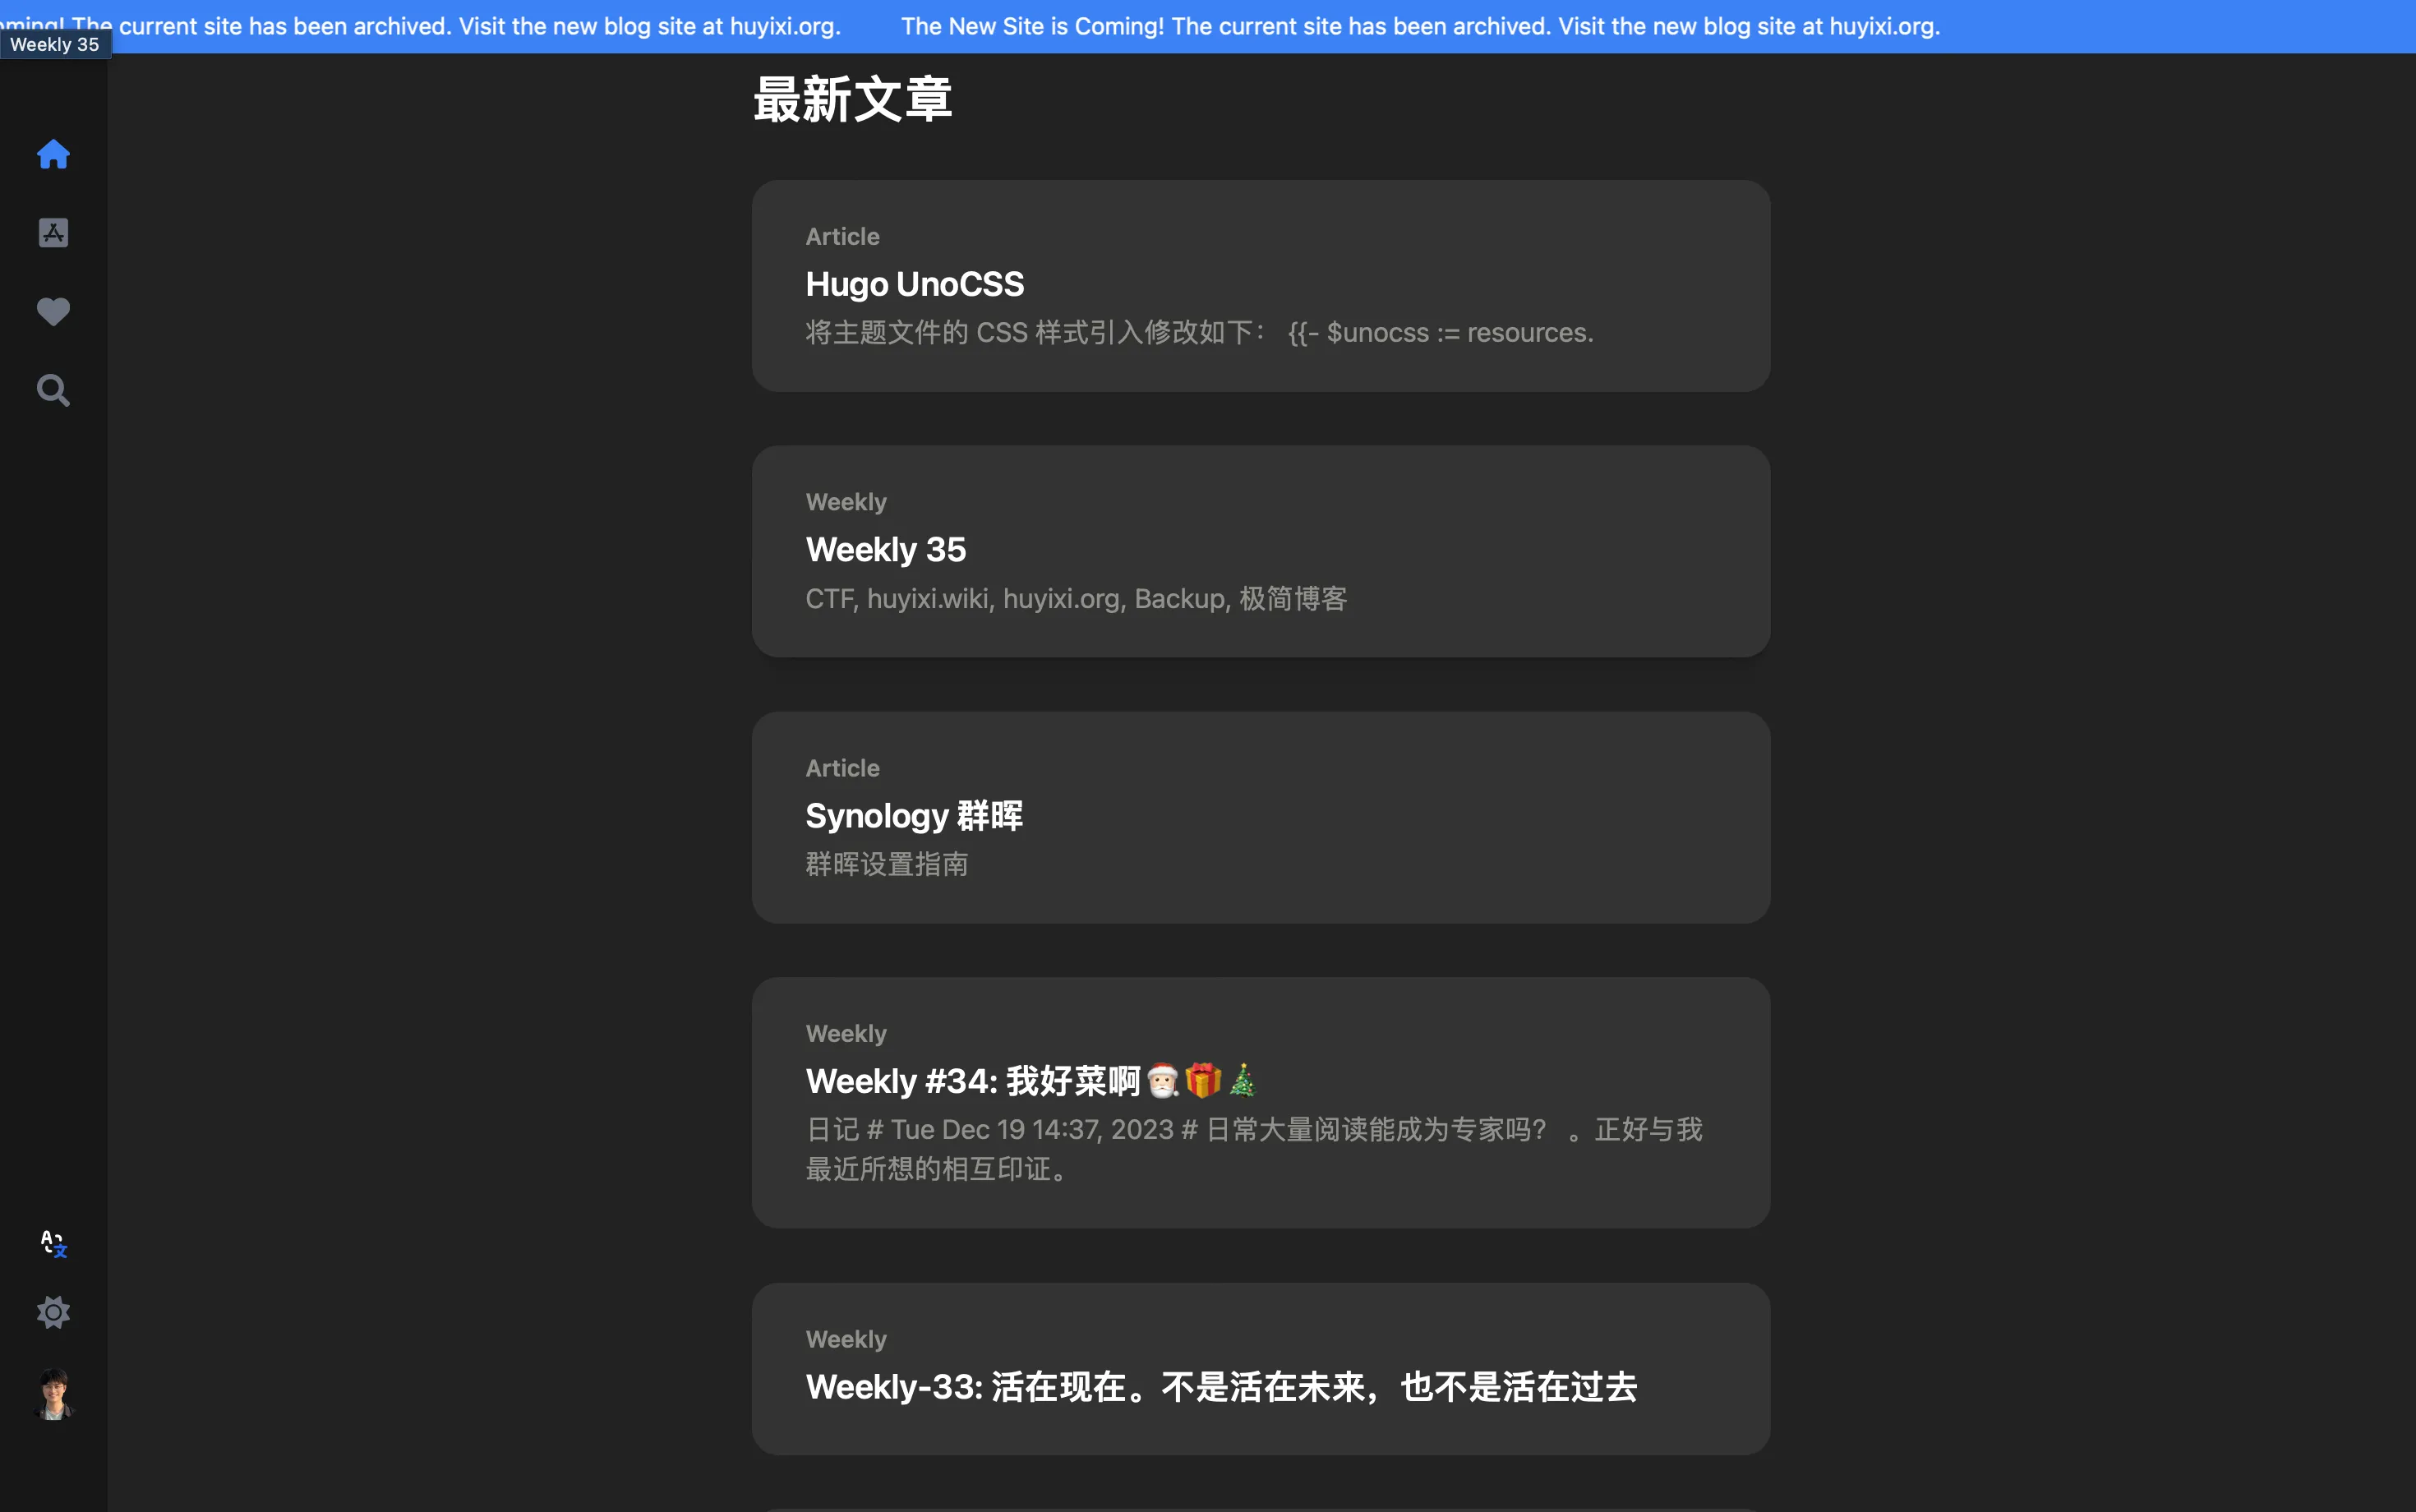The image size is (2416, 1512).
Task: Open the Apps section in the sidebar
Action: [53, 232]
